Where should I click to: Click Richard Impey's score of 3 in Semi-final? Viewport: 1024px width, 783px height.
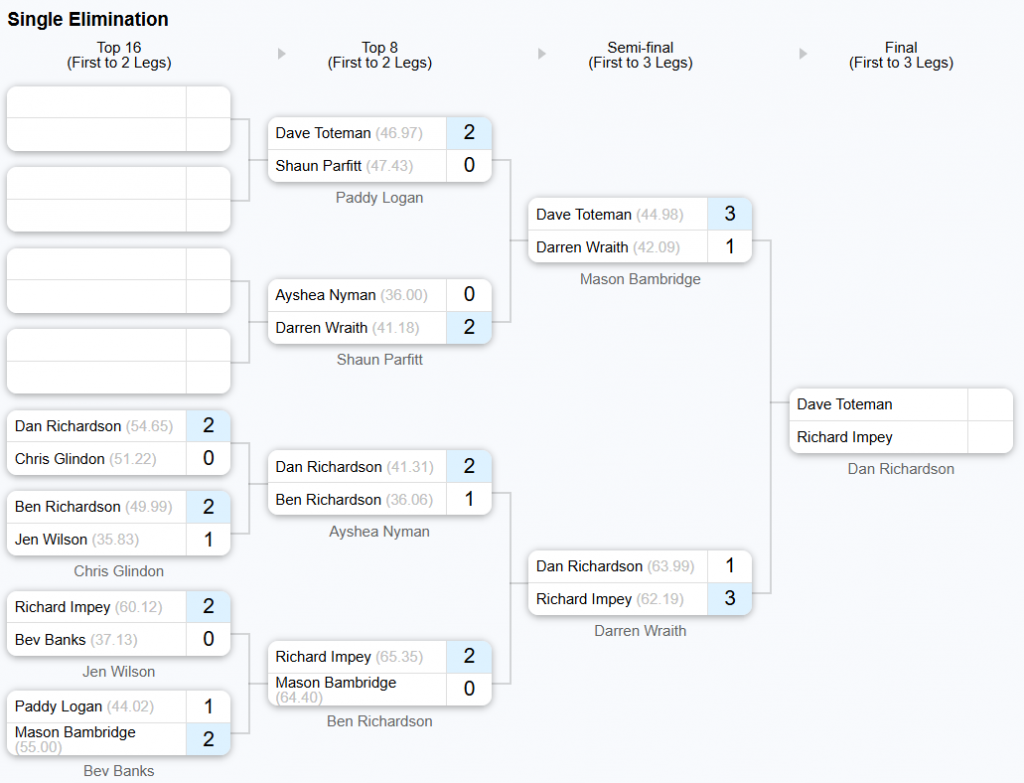729,599
